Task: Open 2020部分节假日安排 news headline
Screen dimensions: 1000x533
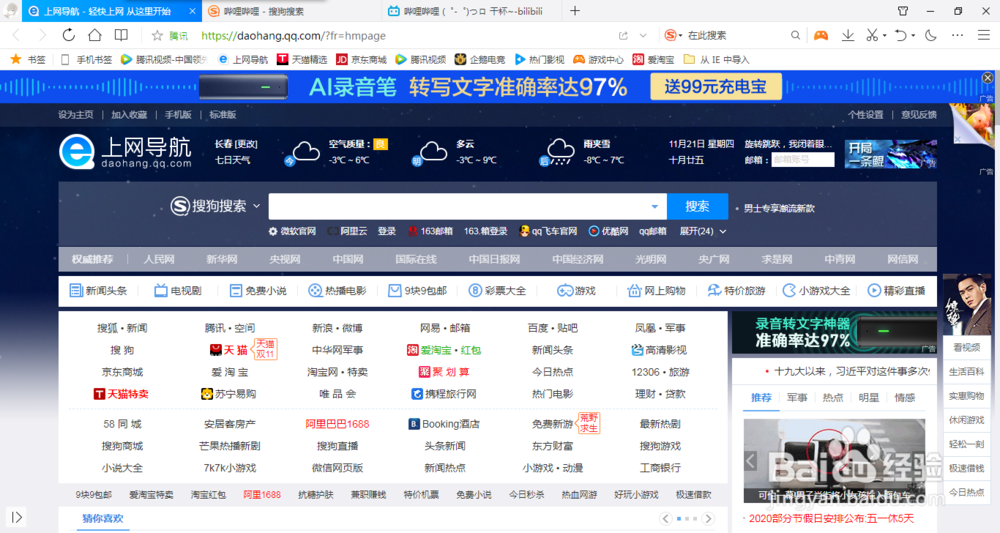Action: tap(831, 518)
